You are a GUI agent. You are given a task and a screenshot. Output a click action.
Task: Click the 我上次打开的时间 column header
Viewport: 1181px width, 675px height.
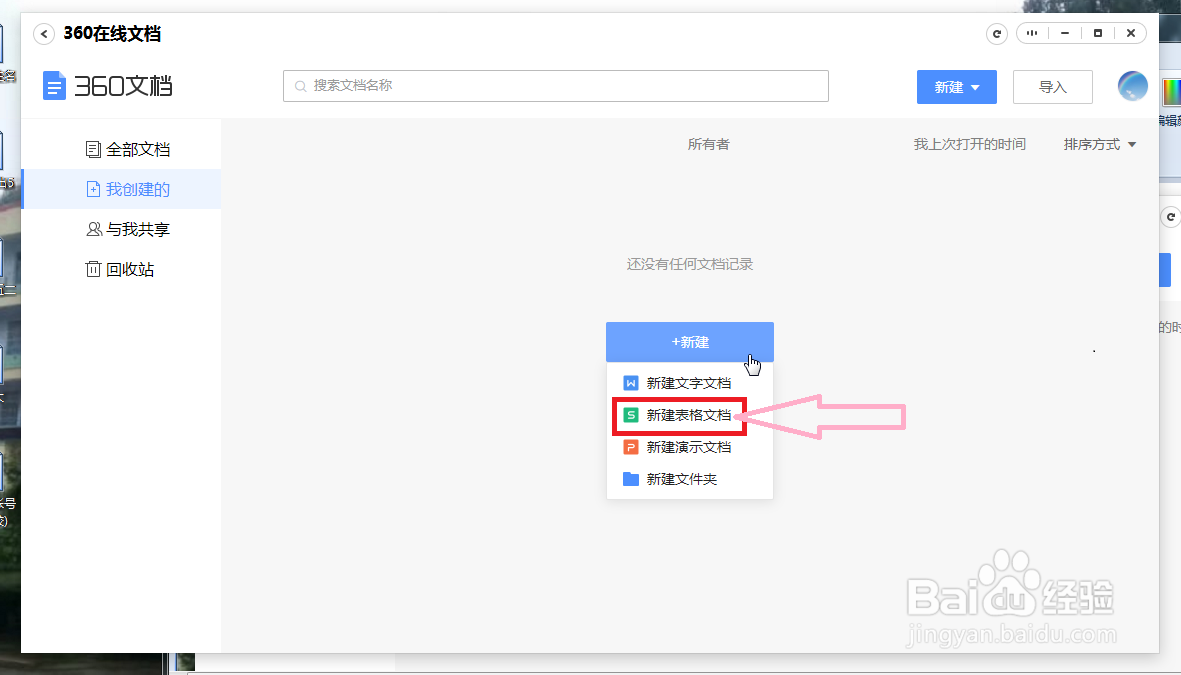point(969,144)
